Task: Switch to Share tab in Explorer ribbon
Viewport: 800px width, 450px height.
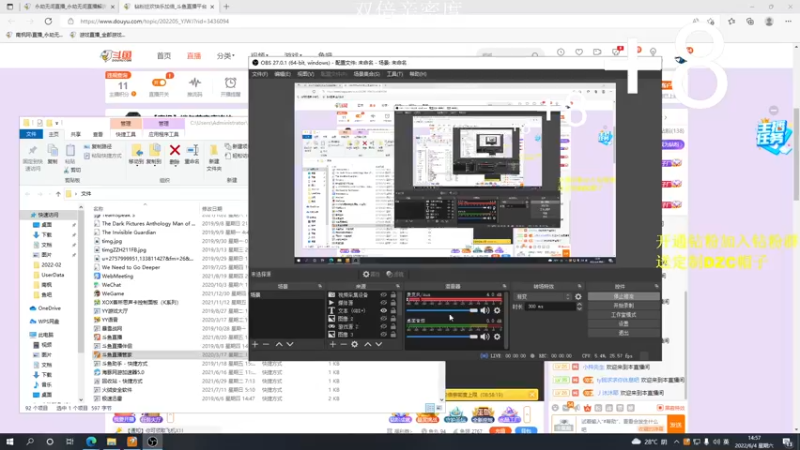Action: [x=76, y=134]
